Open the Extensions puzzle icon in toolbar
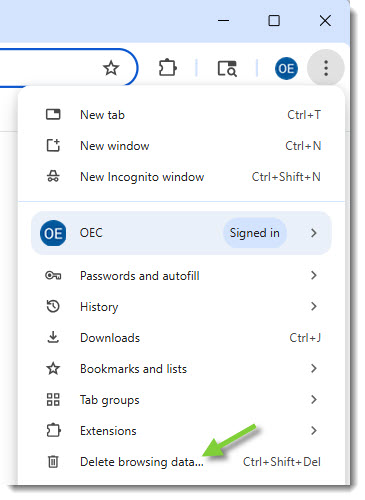This screenshot has width=365, height=500. [168, 68]
